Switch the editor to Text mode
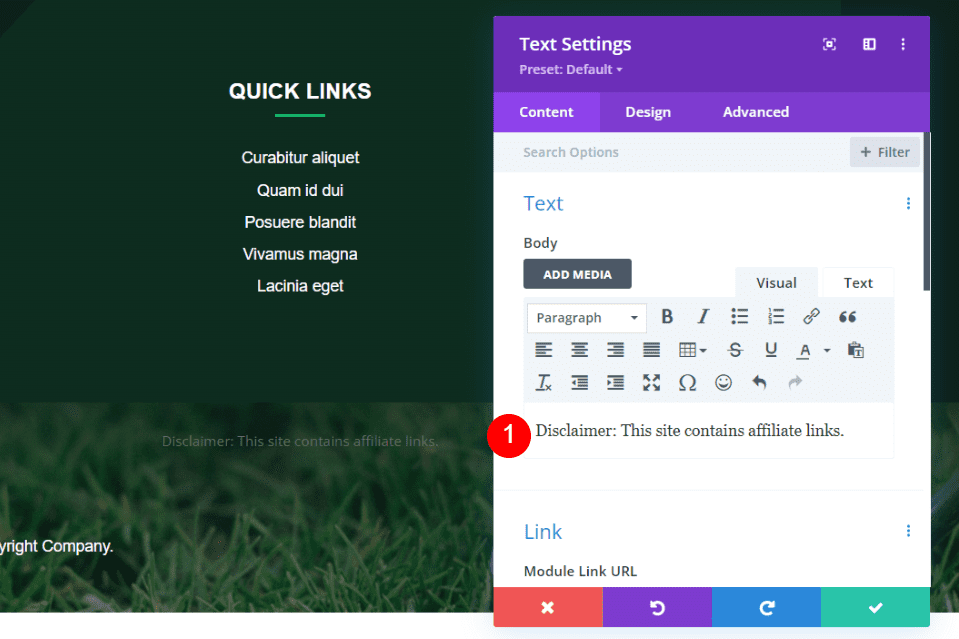 click(x=857, y=282)
